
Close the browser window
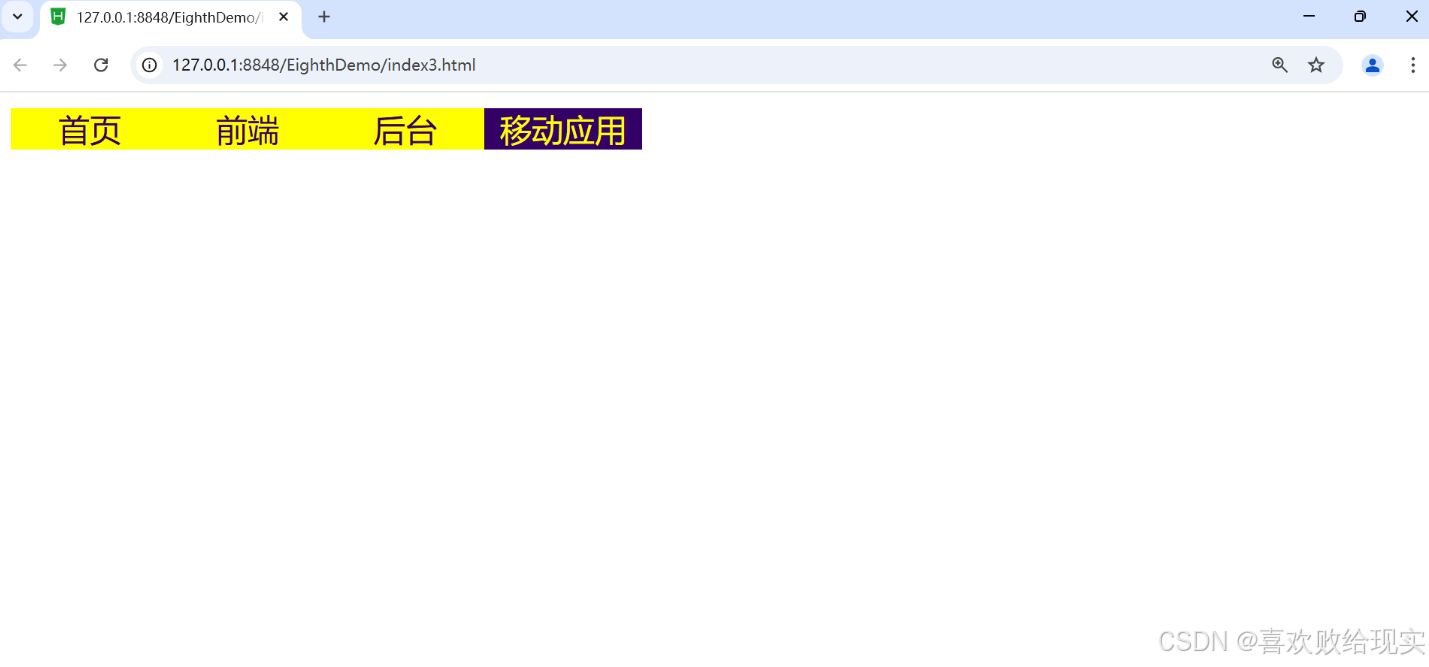point(1412,16)
